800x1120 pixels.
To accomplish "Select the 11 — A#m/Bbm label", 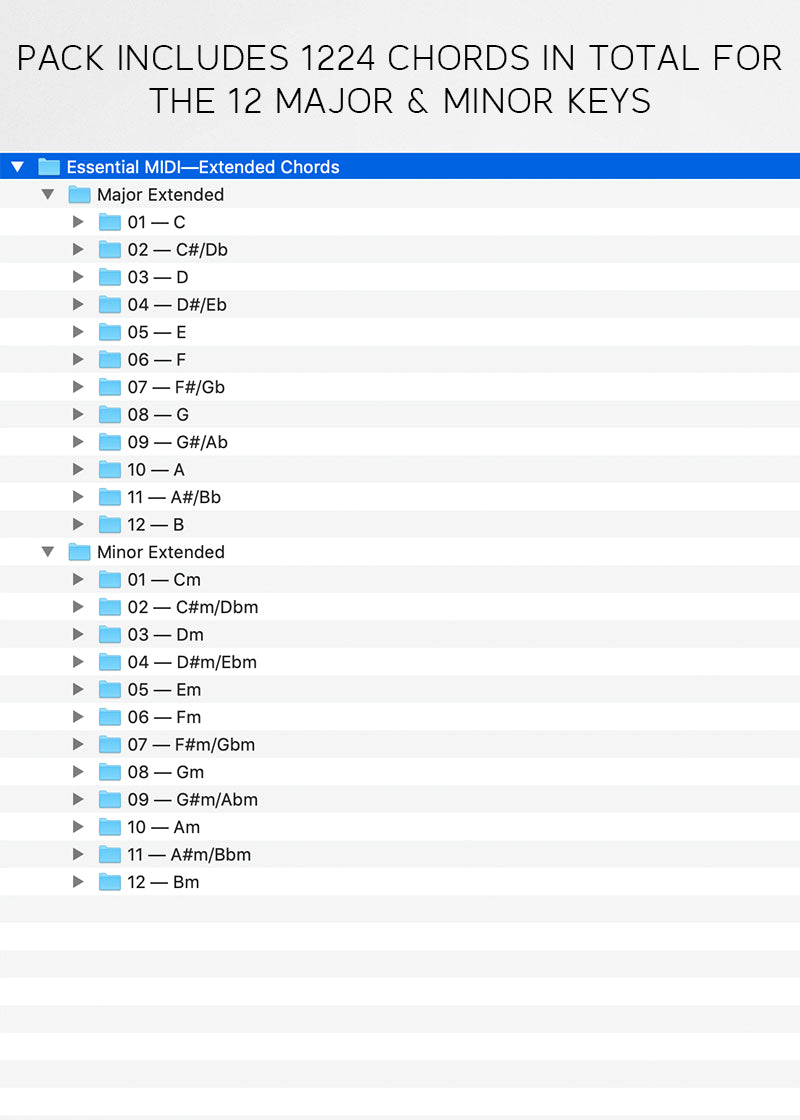I will [x=189, y=854].
